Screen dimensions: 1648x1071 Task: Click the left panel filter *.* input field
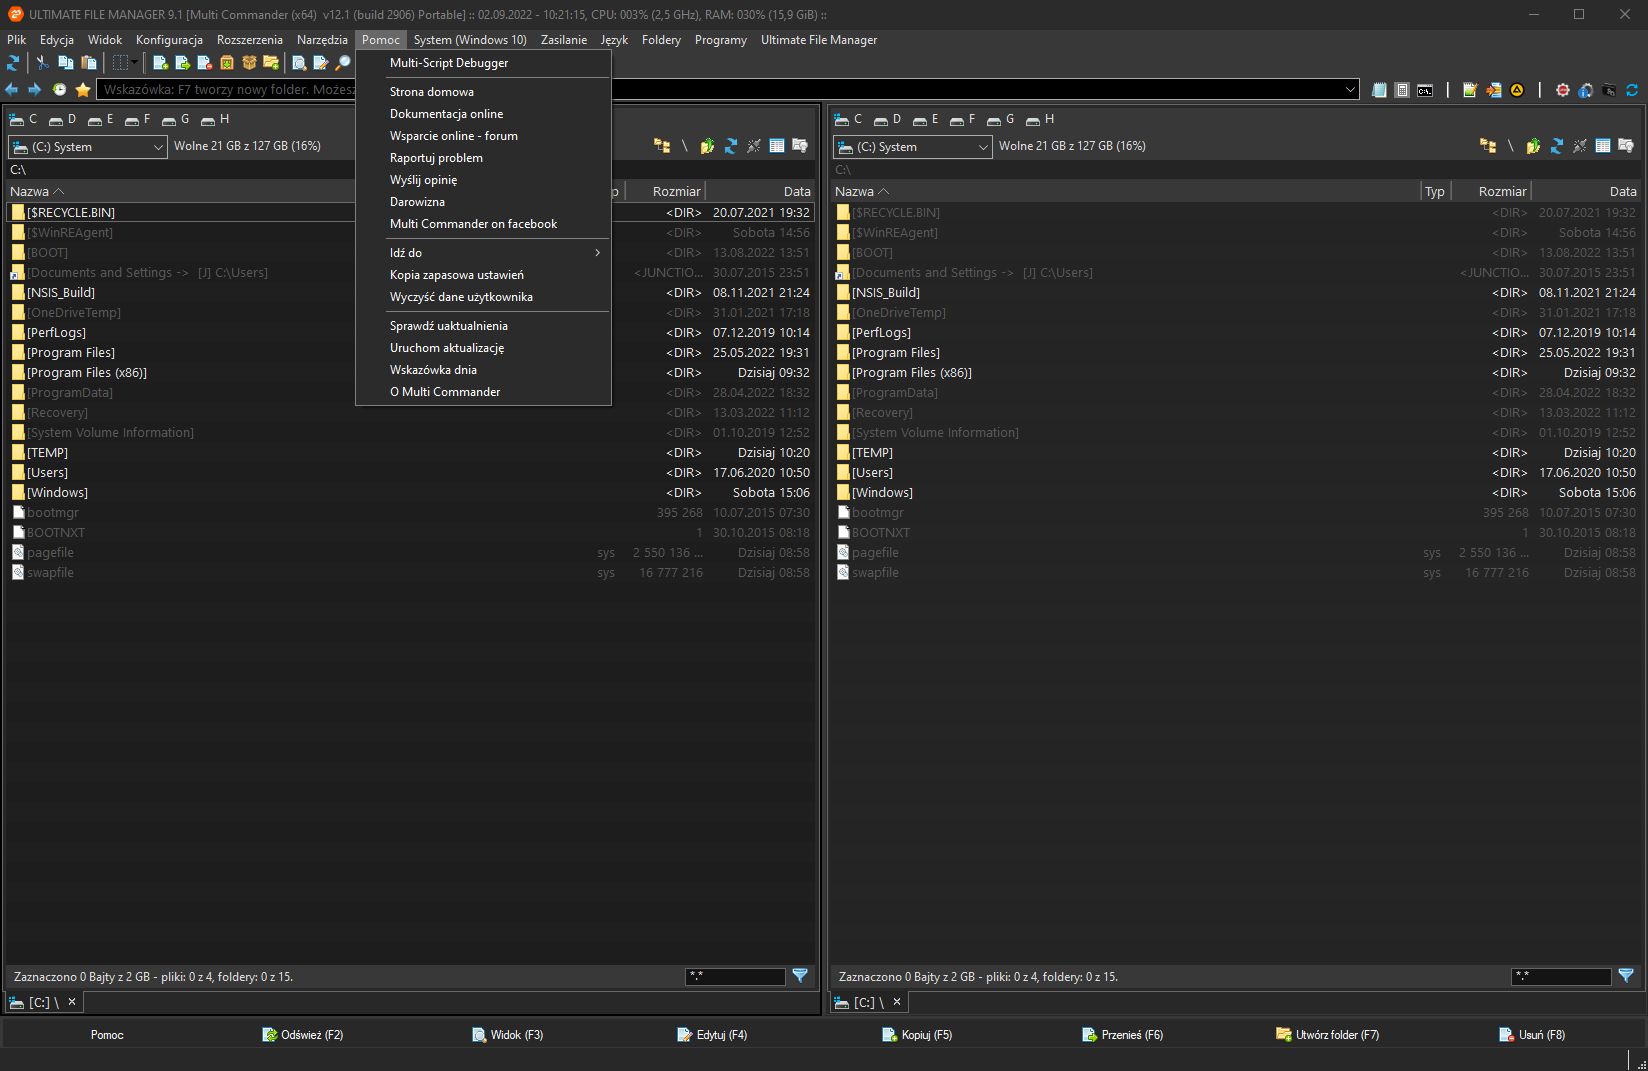[x=735, y=976]
